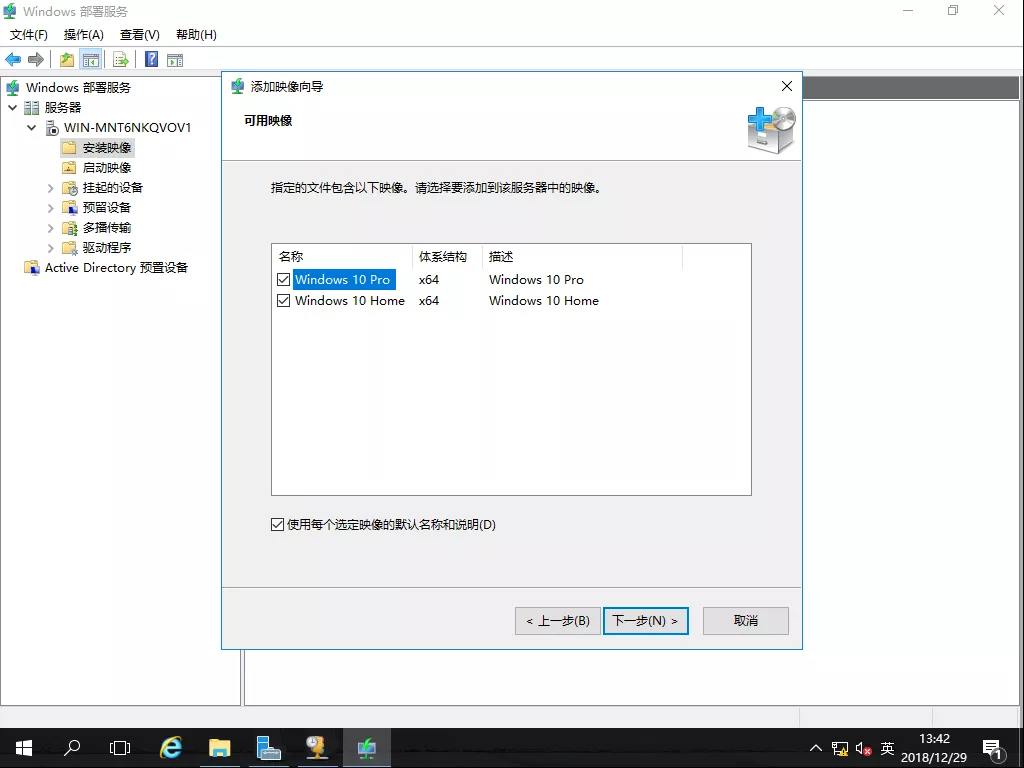Toggle 使用每个选定映像的默认名称和说明 checkbox

pos(278,525)
